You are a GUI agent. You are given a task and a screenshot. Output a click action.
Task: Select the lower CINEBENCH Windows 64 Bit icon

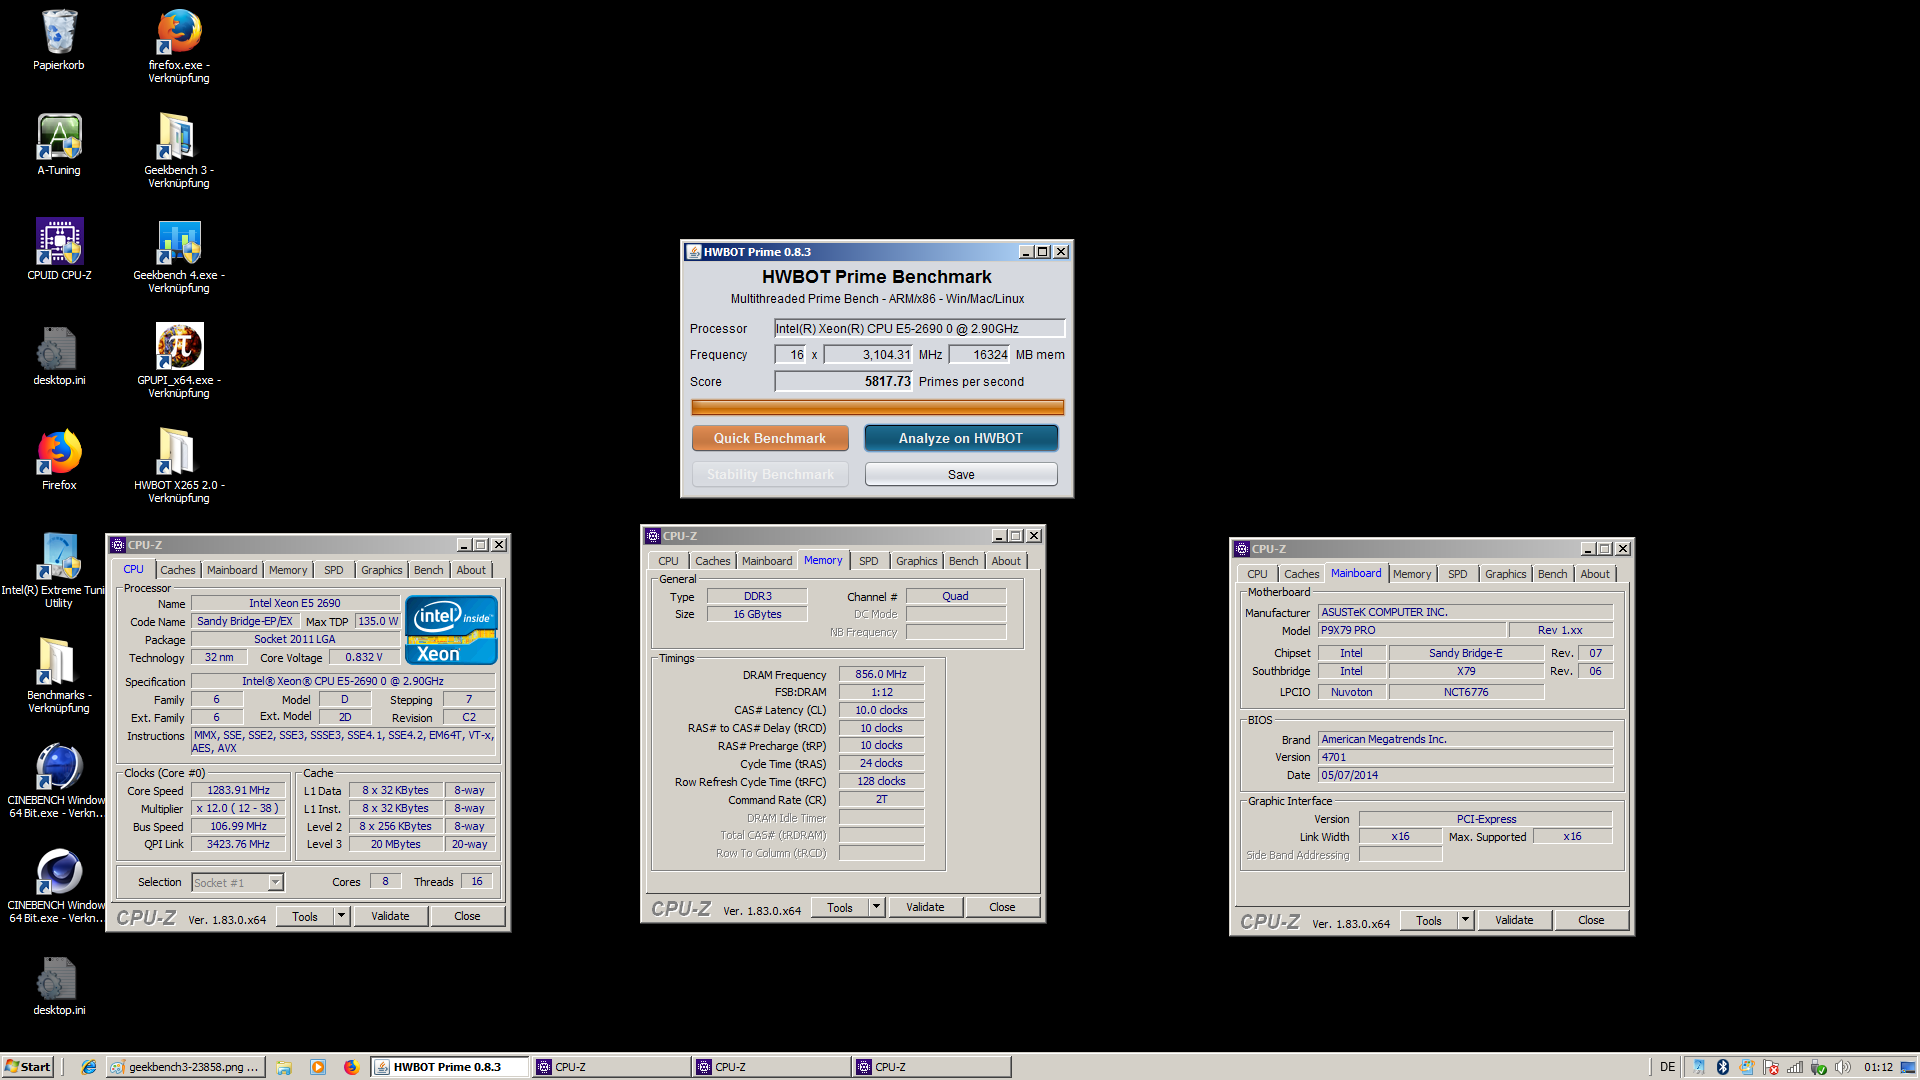[59, 872]
